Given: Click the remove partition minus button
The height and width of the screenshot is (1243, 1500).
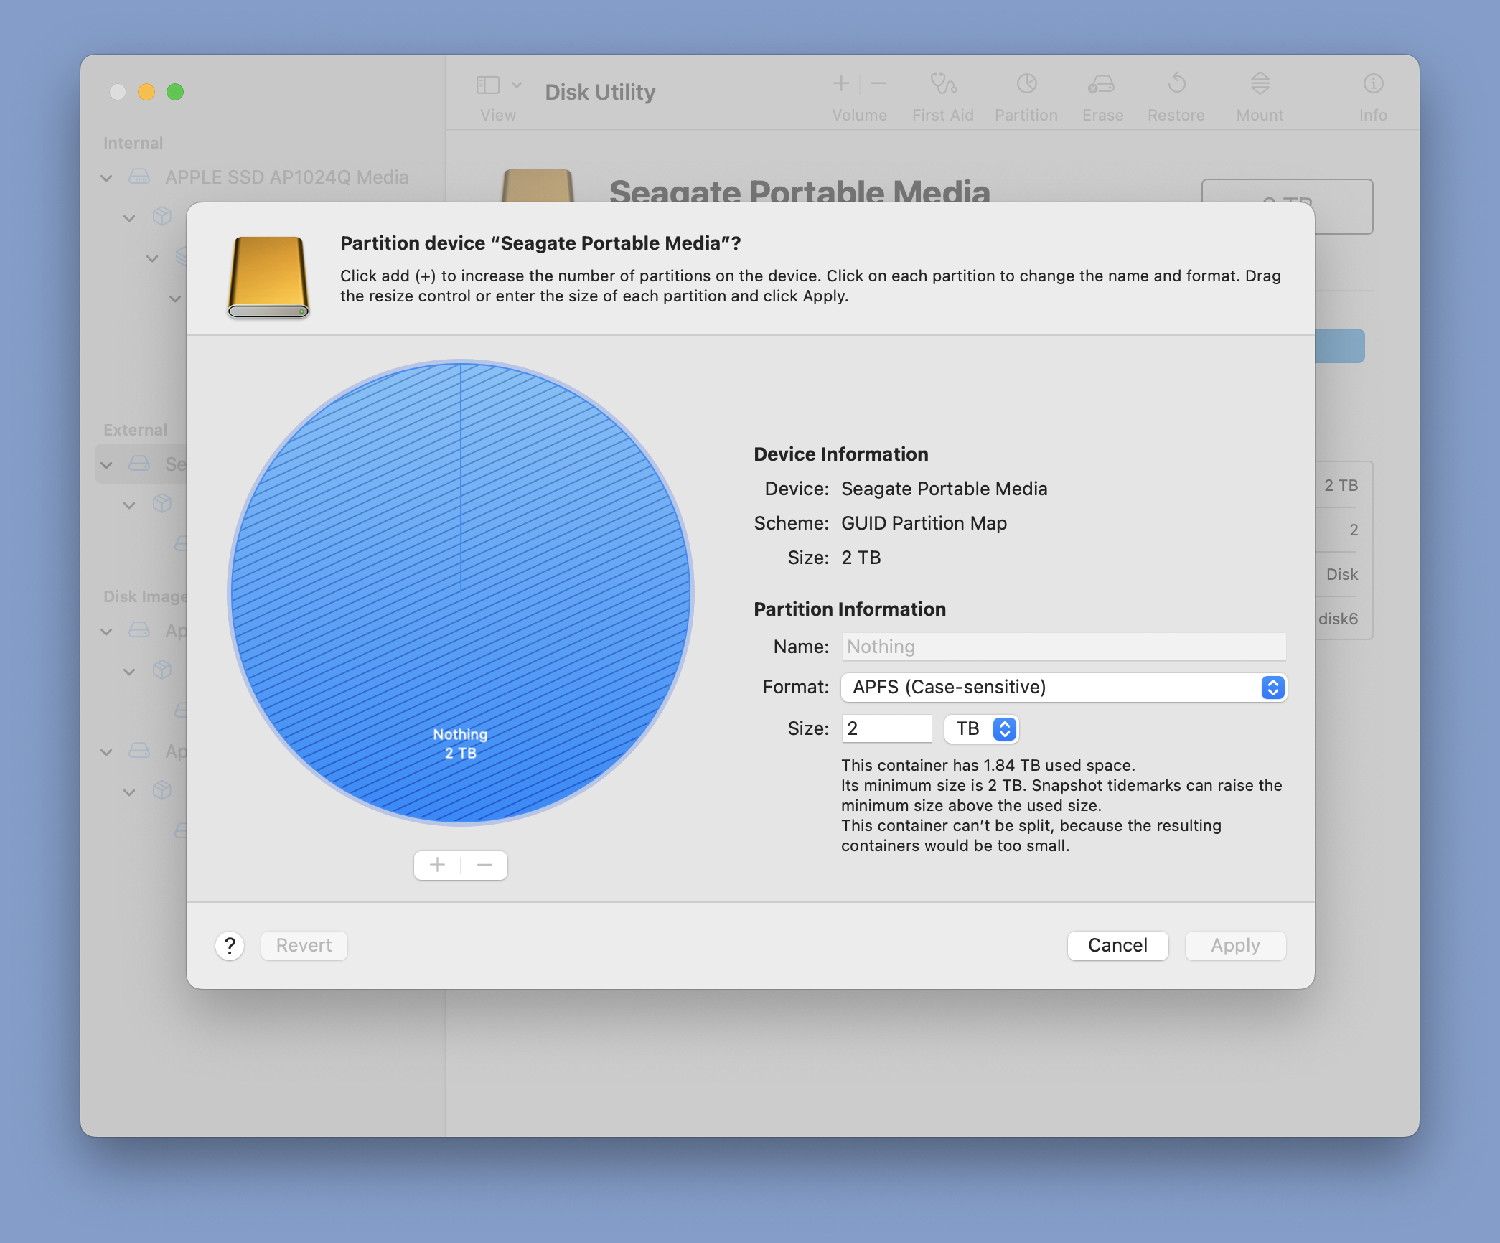Looking at the screenshot, I should pyautogui.click(x=484, y=865).
